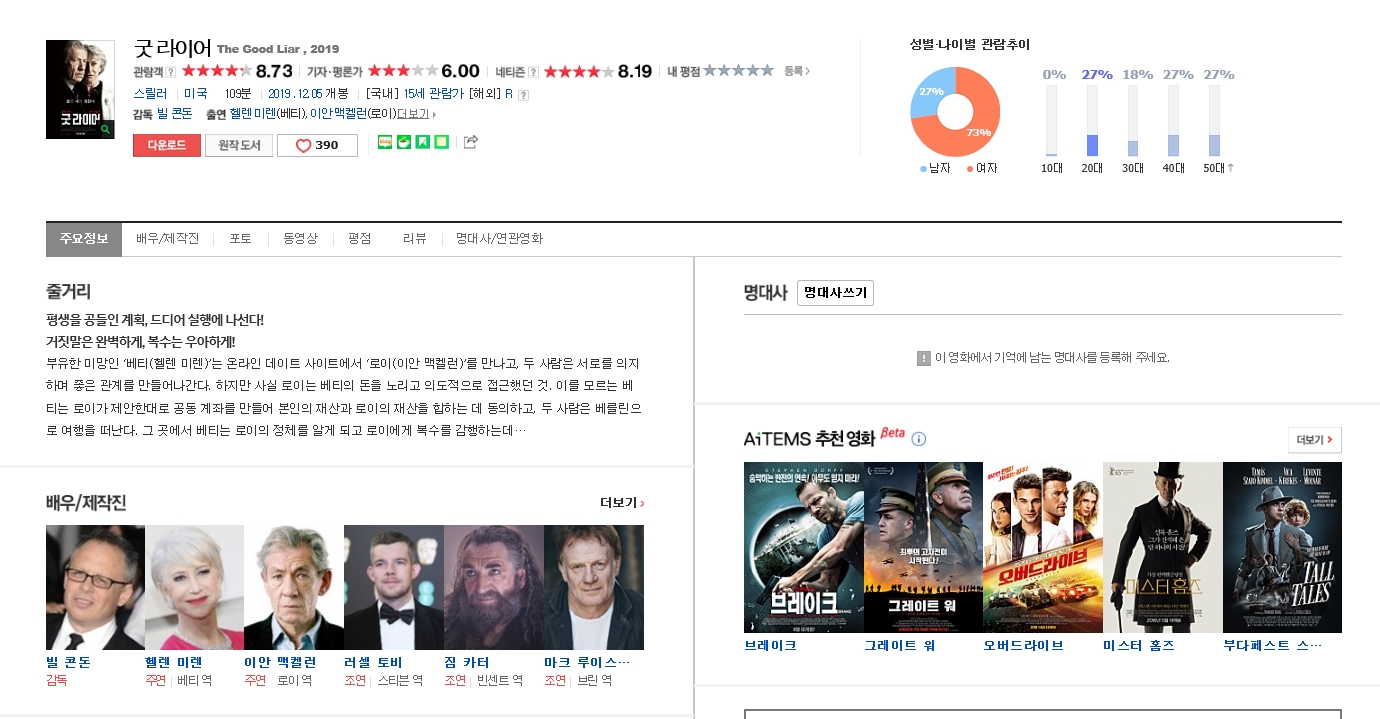Set my rating on 내 평점 stars
The height and width of the screenshot is (719, 1380).
738,71
